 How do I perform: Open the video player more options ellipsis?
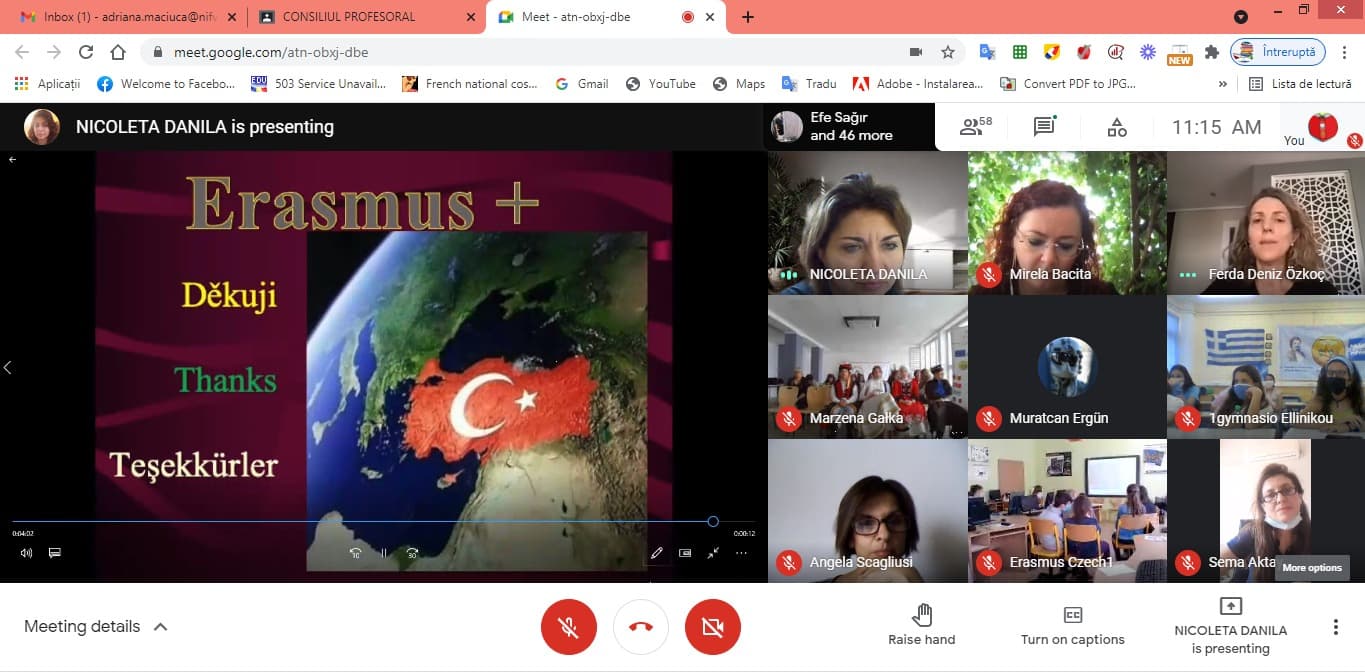click(x=741, y=552)
